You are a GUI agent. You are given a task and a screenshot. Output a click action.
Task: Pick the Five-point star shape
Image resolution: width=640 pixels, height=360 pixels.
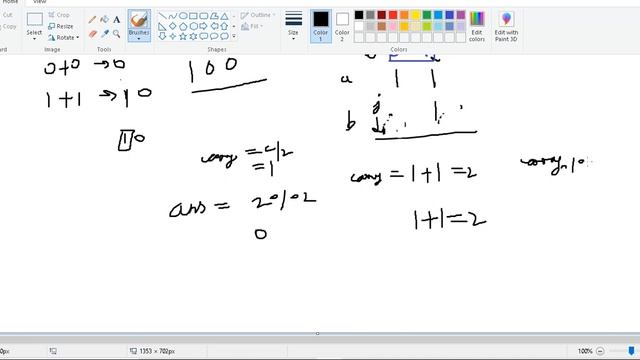pos(183,36)
